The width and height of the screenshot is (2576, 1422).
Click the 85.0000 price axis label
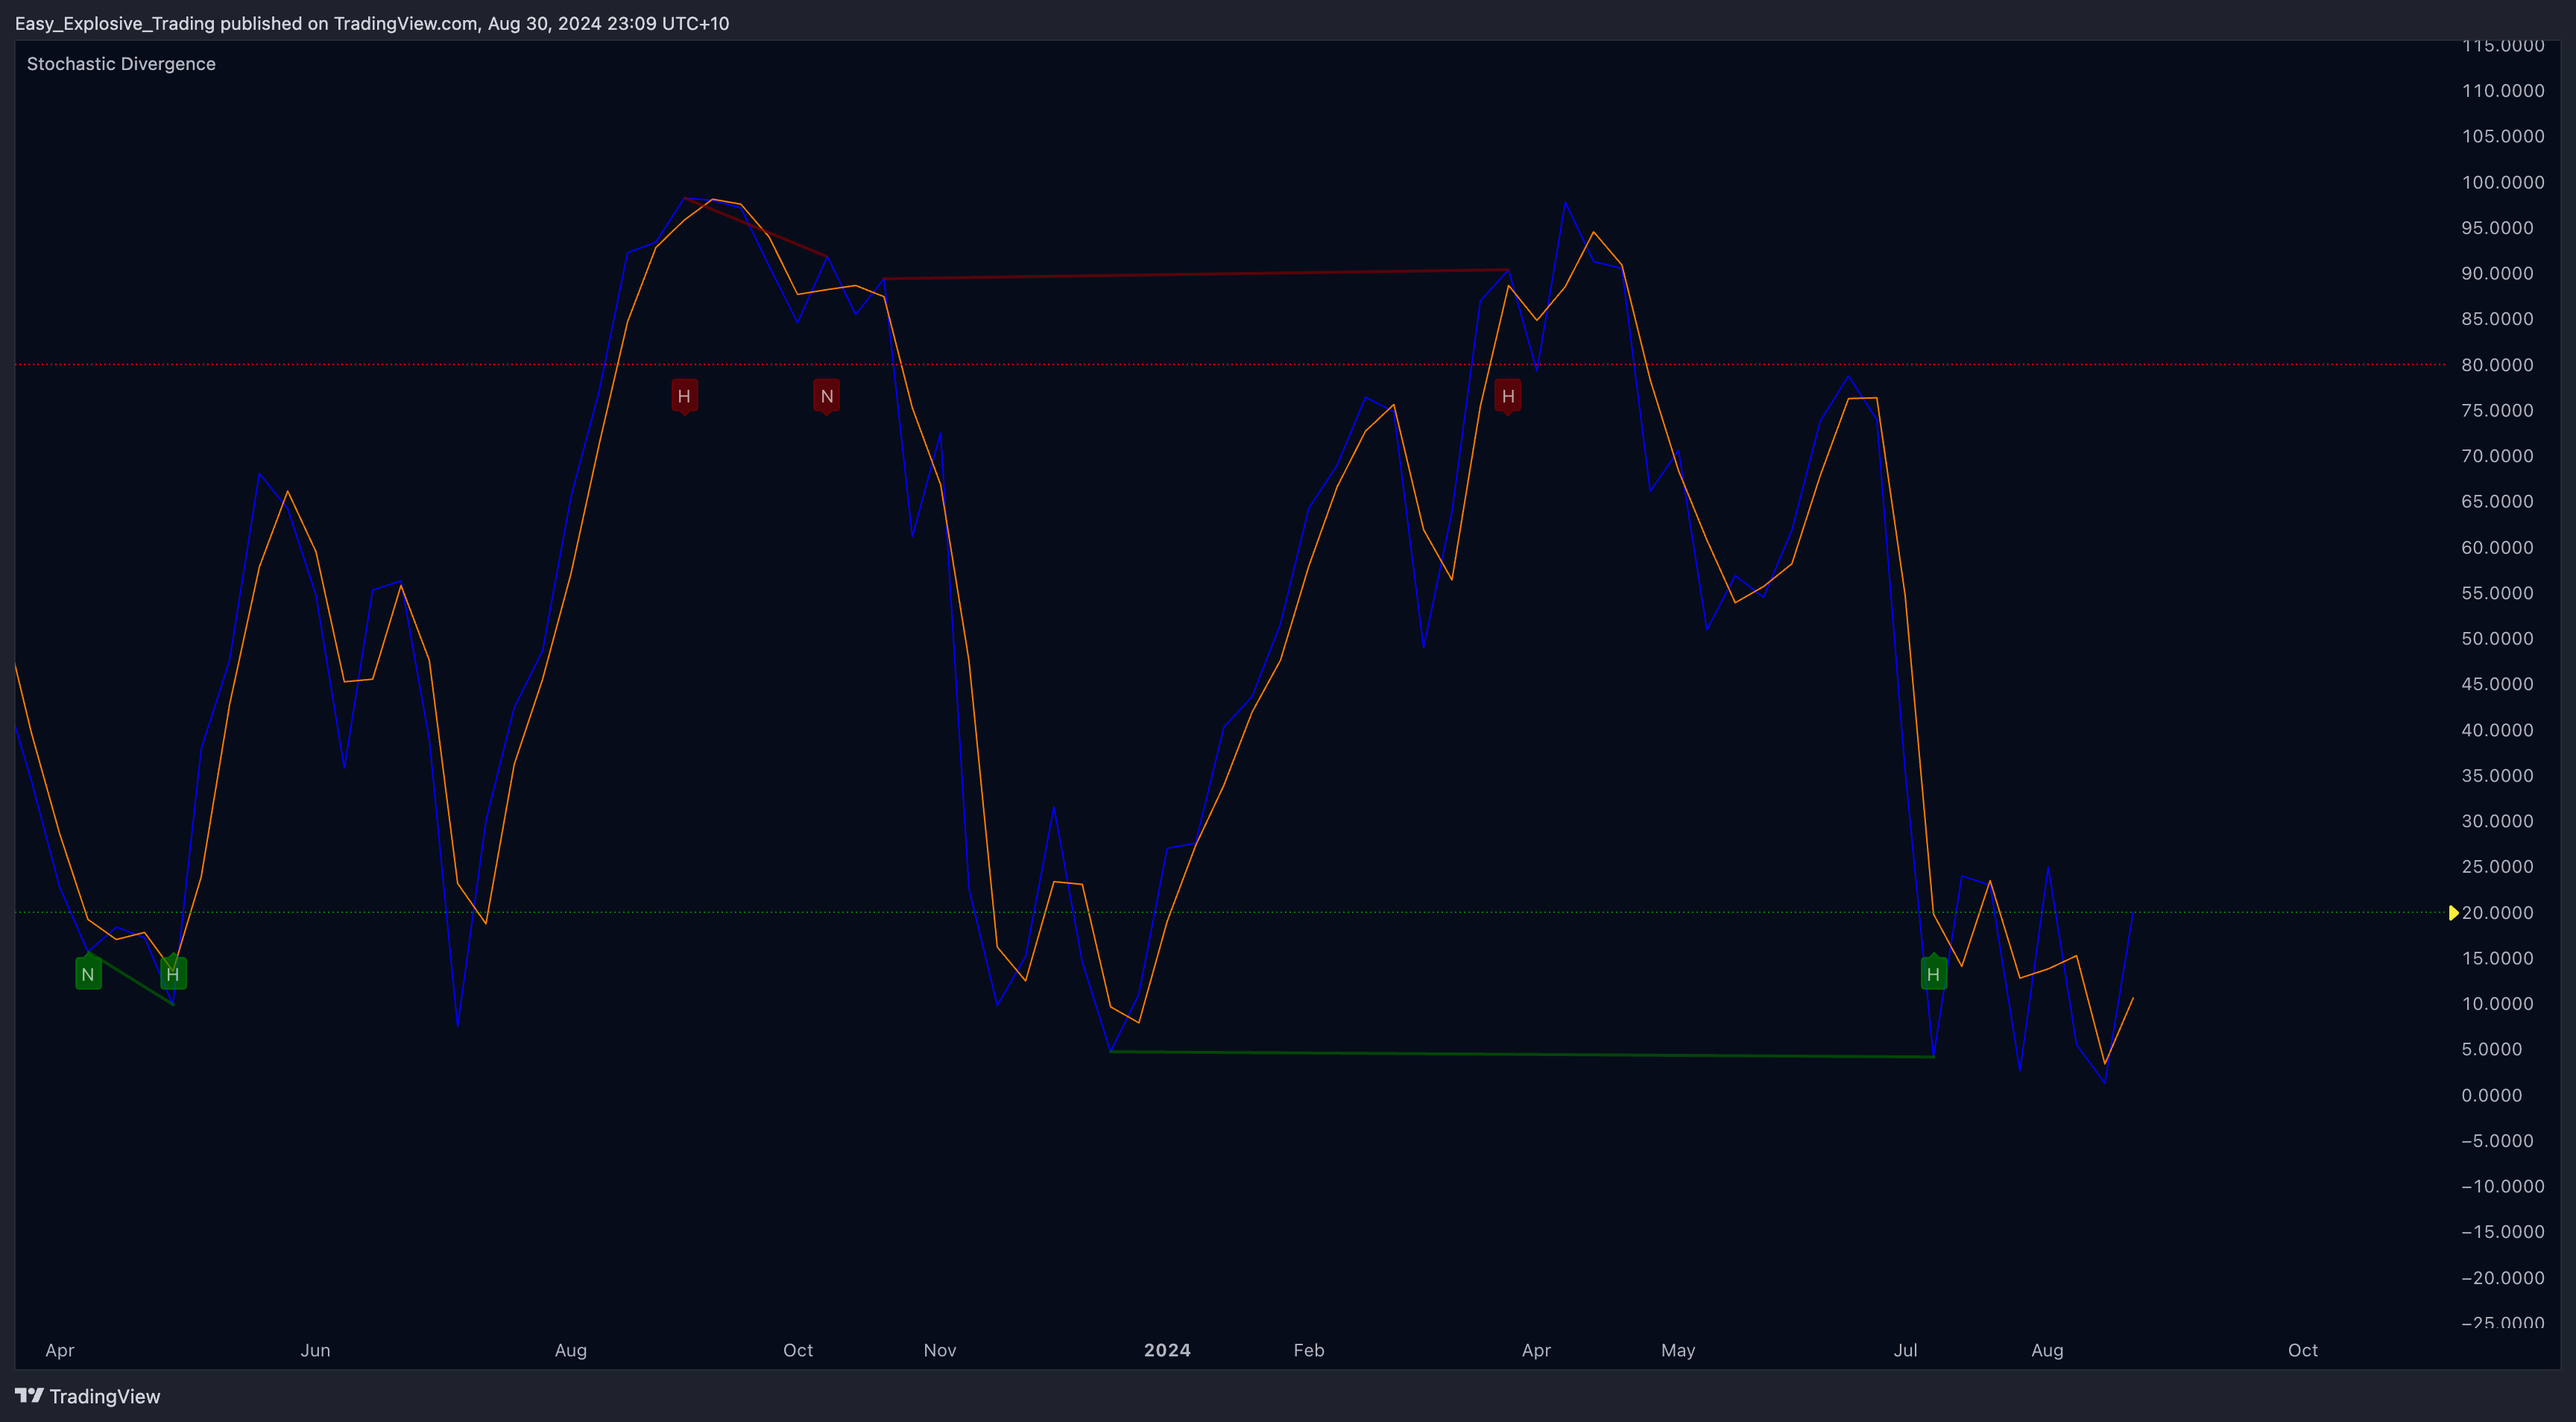tap(2497, 319)
